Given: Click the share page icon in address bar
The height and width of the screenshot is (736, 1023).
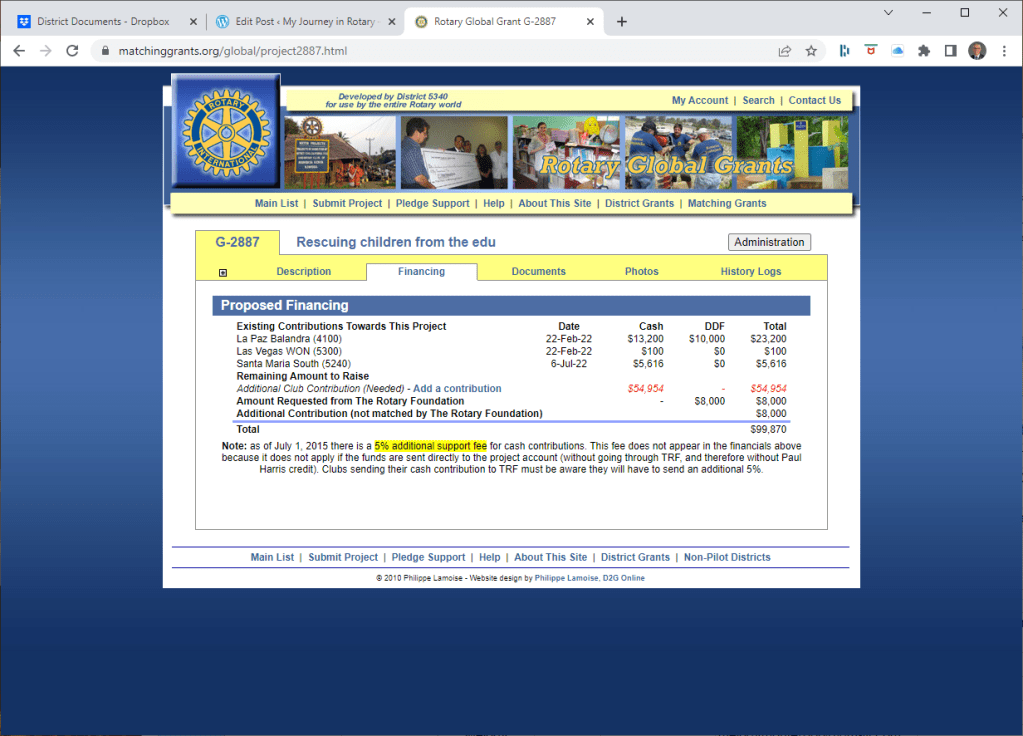Looking at the screenshot, I should click(785, 51).
